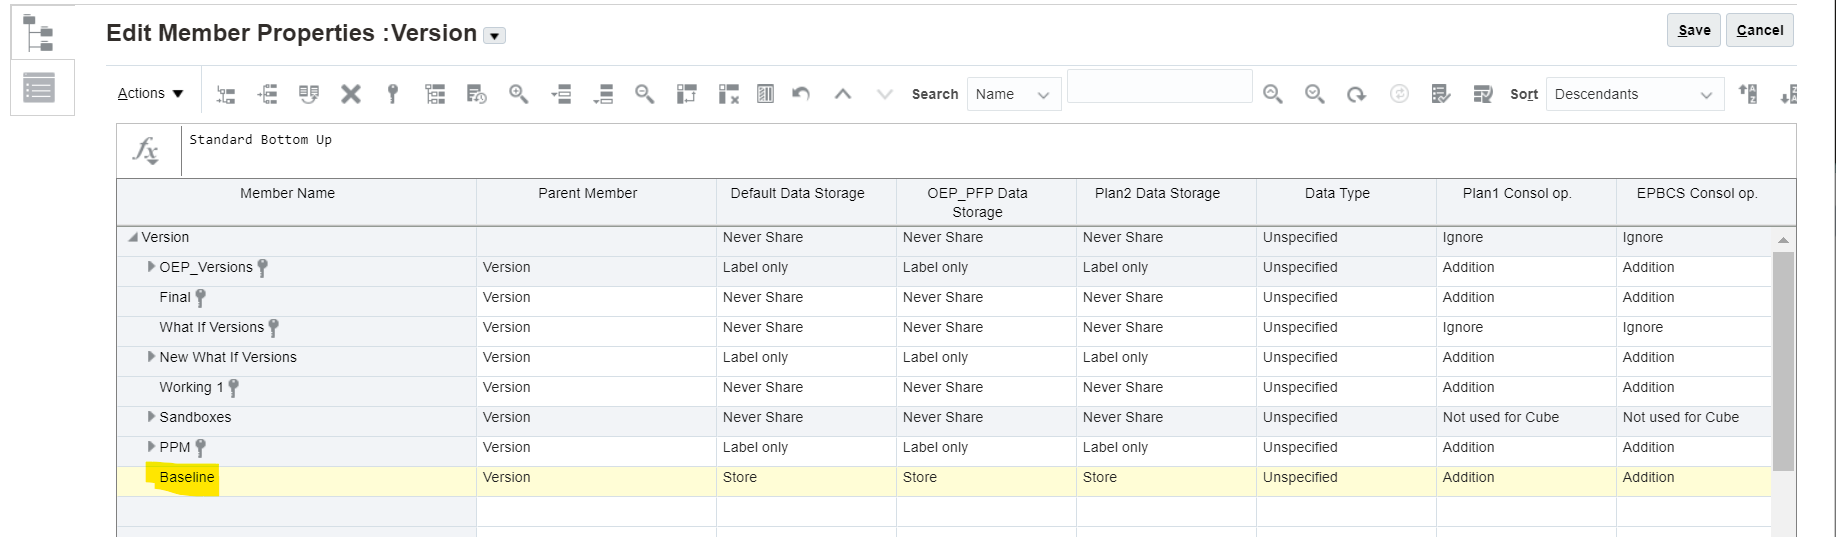Click the Add Sibling member icon
1836x537 pixels.
(x=267, y=94)
